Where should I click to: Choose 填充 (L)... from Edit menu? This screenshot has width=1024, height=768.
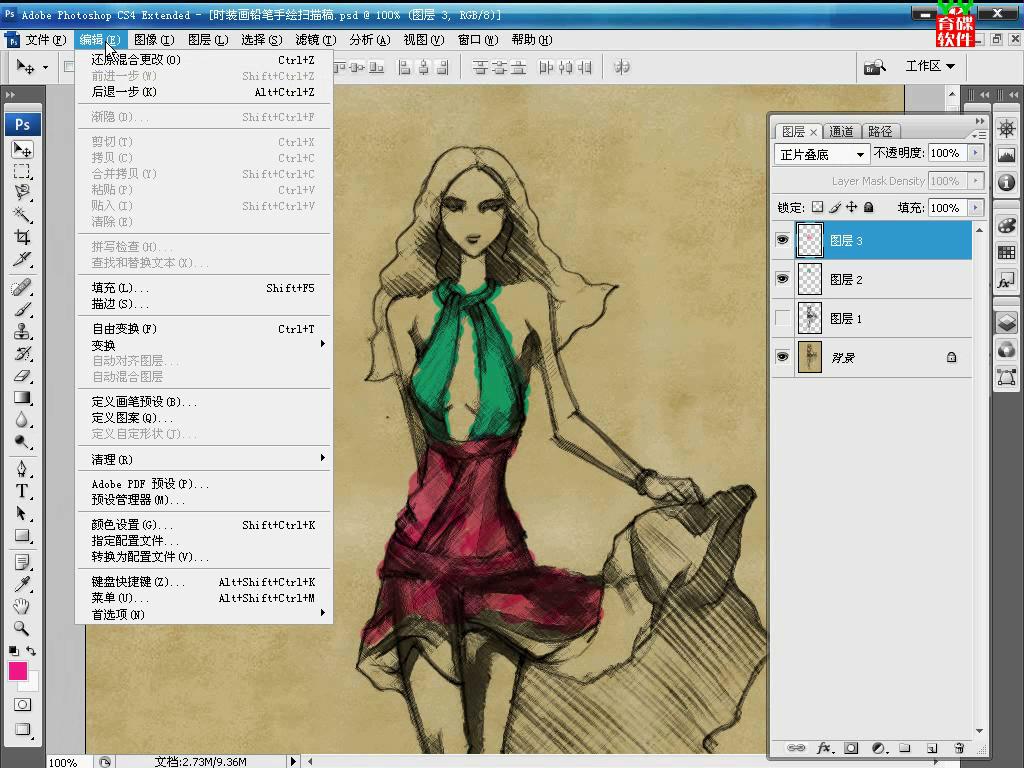pos(203,287)
